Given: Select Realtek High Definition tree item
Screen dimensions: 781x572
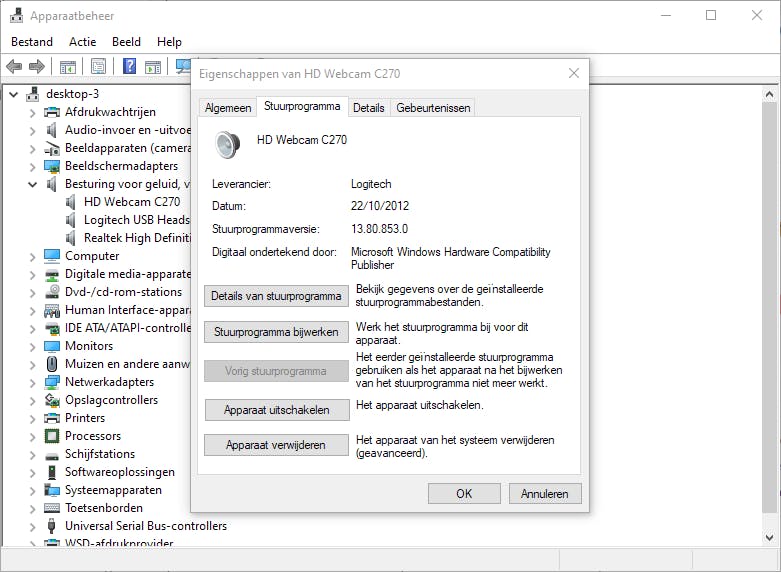Looking at the screenshot, I should [137, 238].
